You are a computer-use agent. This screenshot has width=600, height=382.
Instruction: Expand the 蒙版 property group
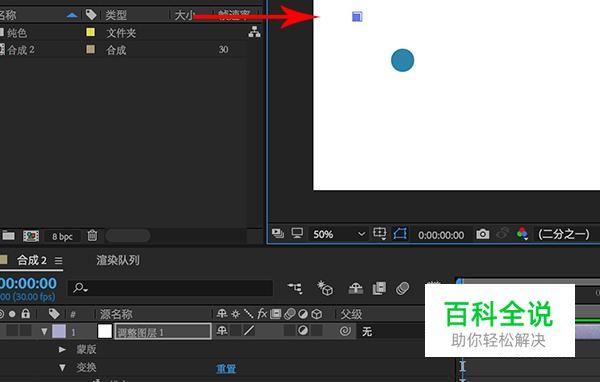pyautogui.click(x=62, y=349)
